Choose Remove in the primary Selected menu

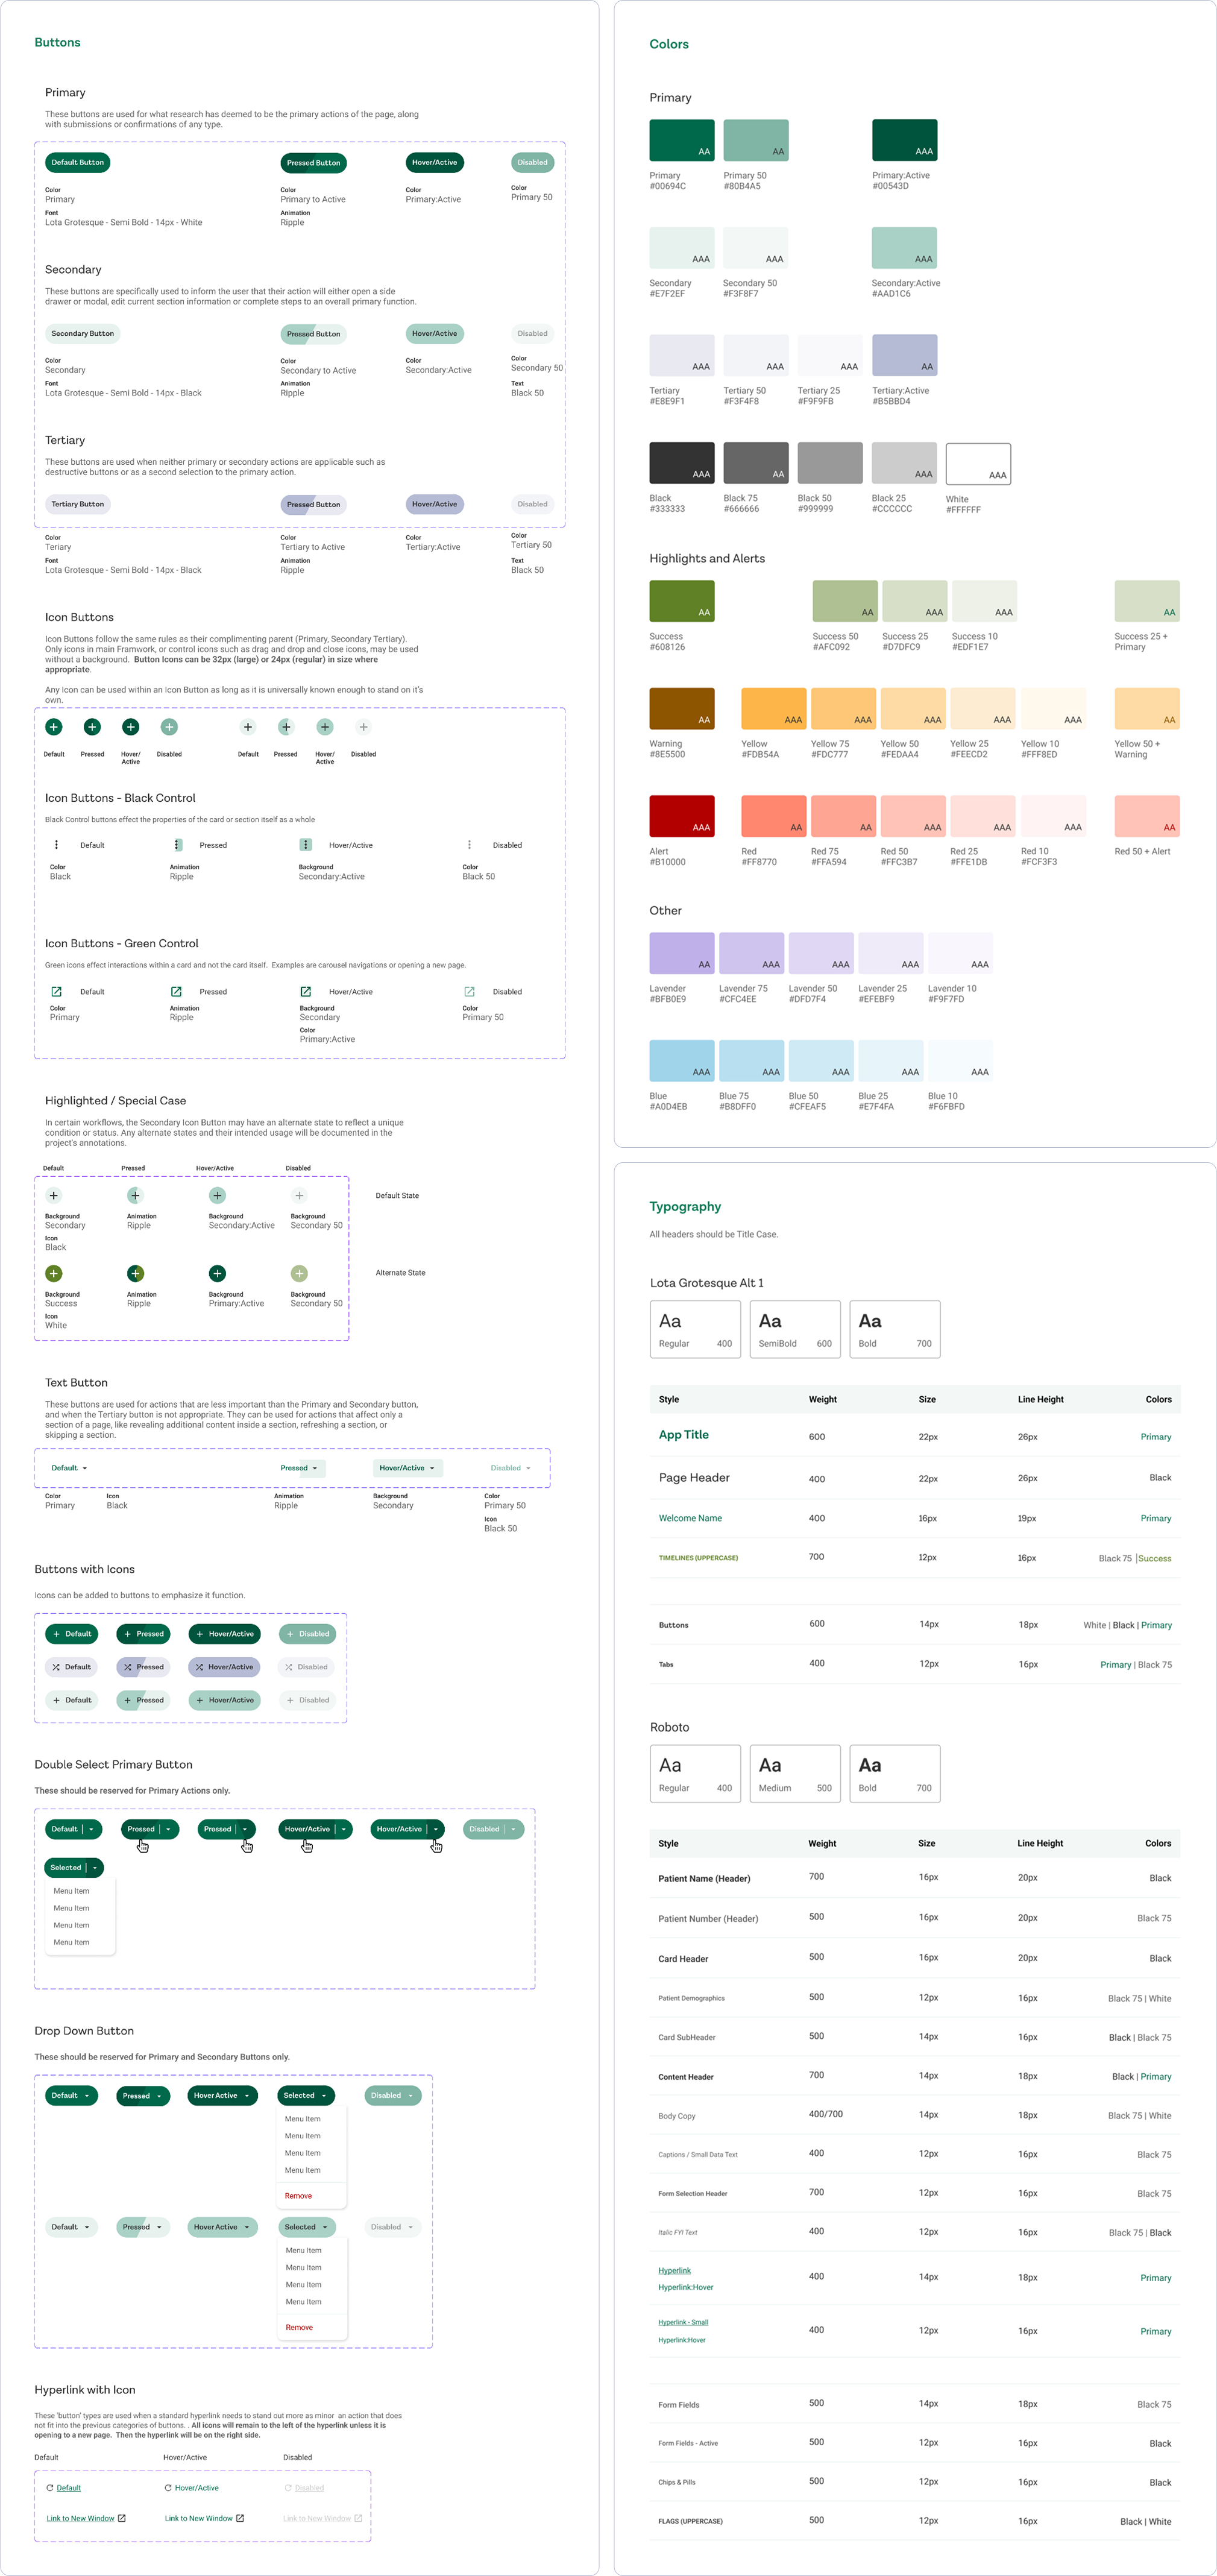tap(298, 2196)
